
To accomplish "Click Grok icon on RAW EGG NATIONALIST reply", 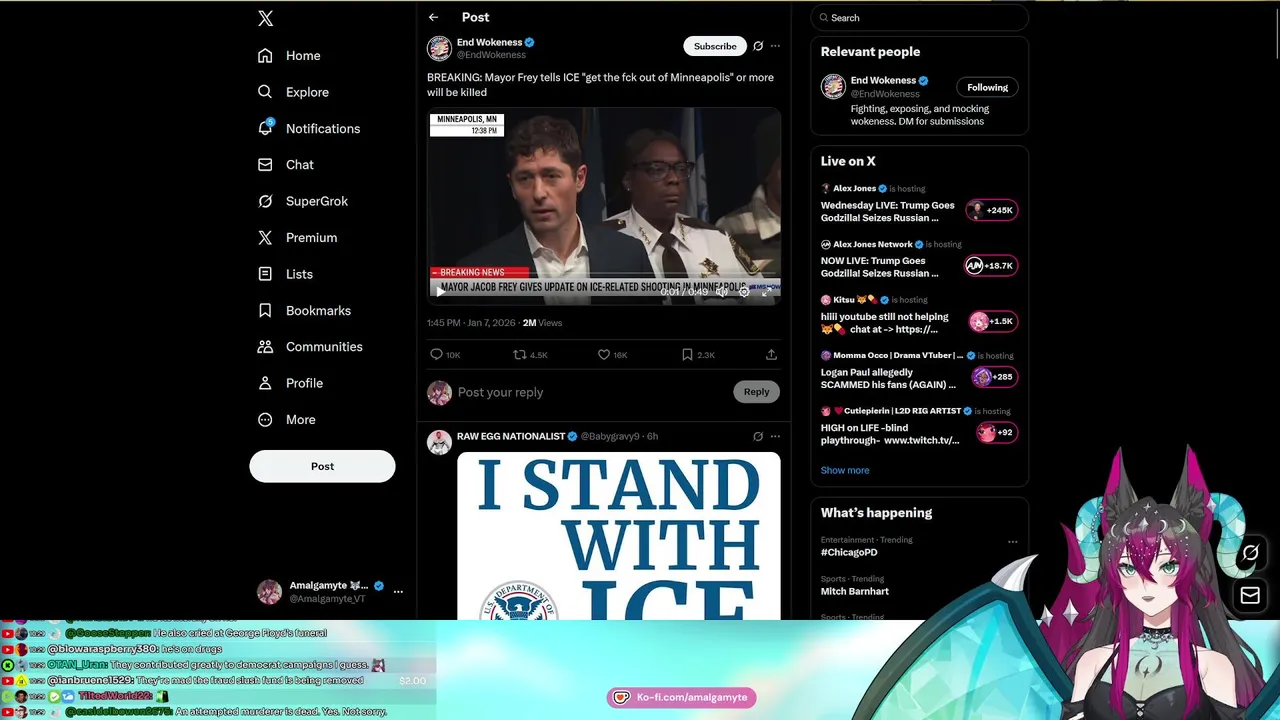I will 758,437.
